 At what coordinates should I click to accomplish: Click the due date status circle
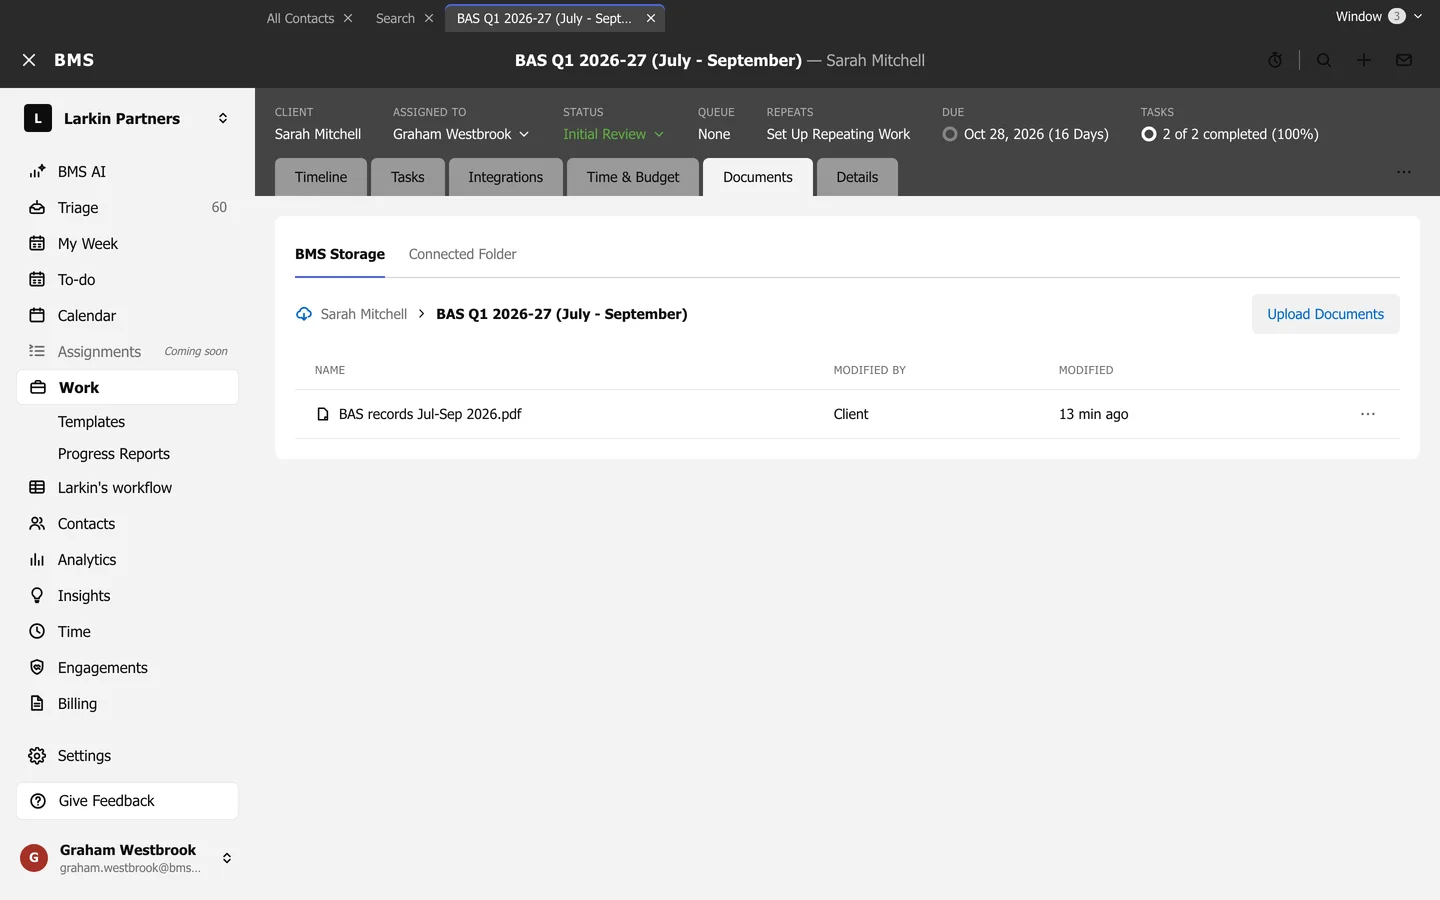(x=950, y=134)
